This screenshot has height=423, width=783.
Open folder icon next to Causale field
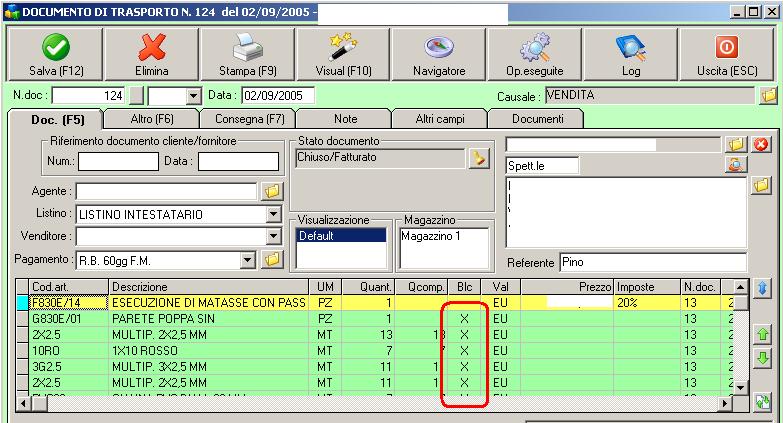(769, 95)
